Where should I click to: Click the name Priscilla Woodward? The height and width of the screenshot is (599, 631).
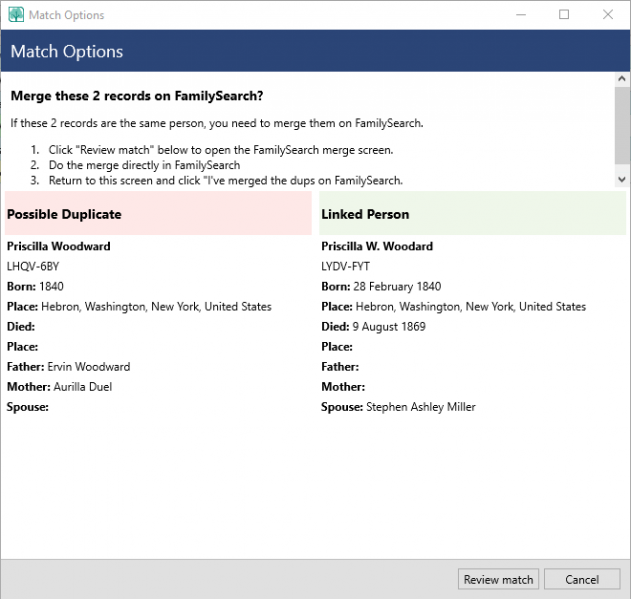59,246
